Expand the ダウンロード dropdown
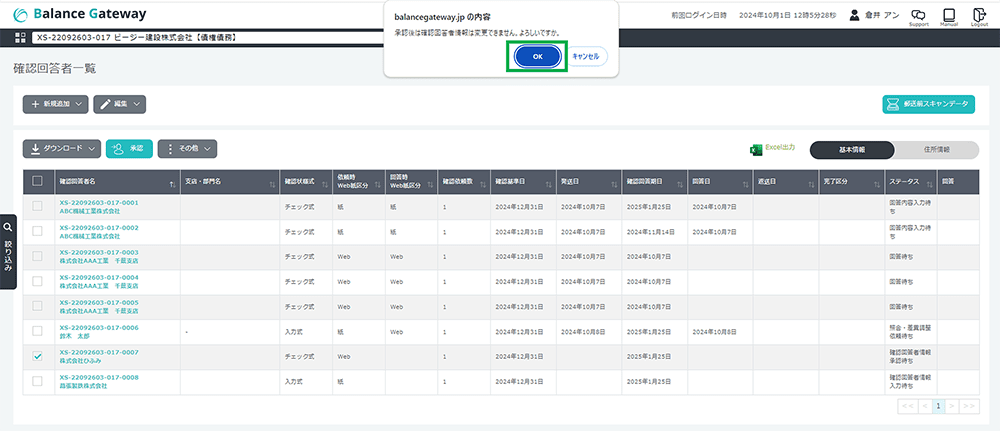Viewport: 1000px width, 431px height. 62,148
